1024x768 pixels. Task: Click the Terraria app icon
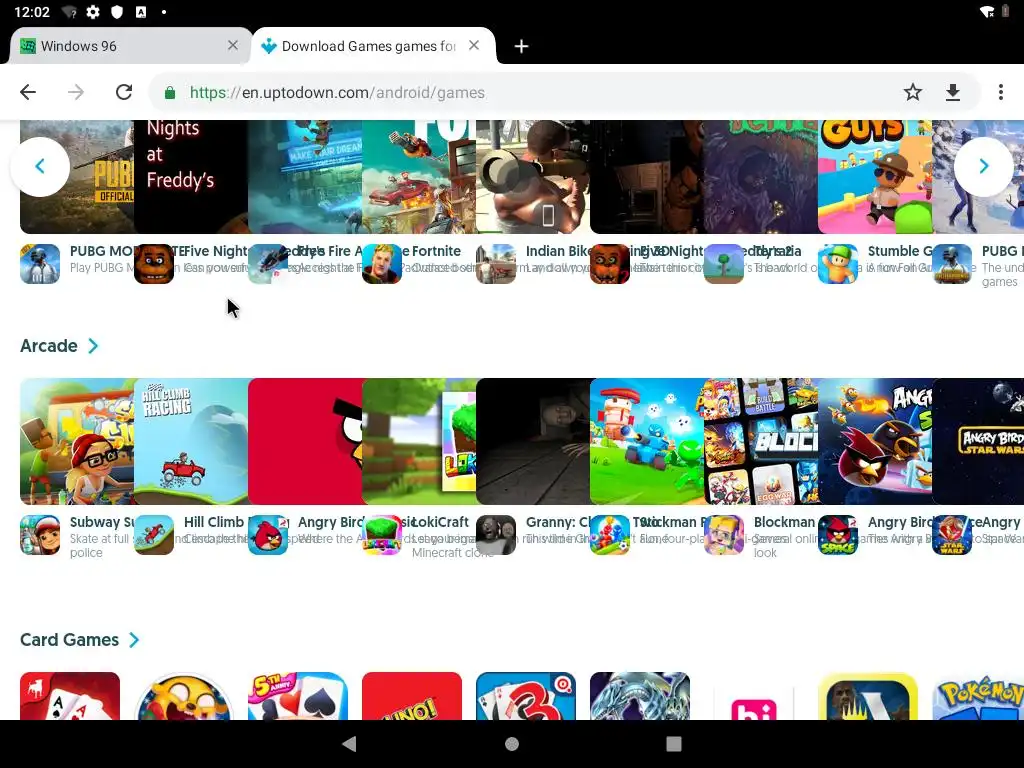724,264
